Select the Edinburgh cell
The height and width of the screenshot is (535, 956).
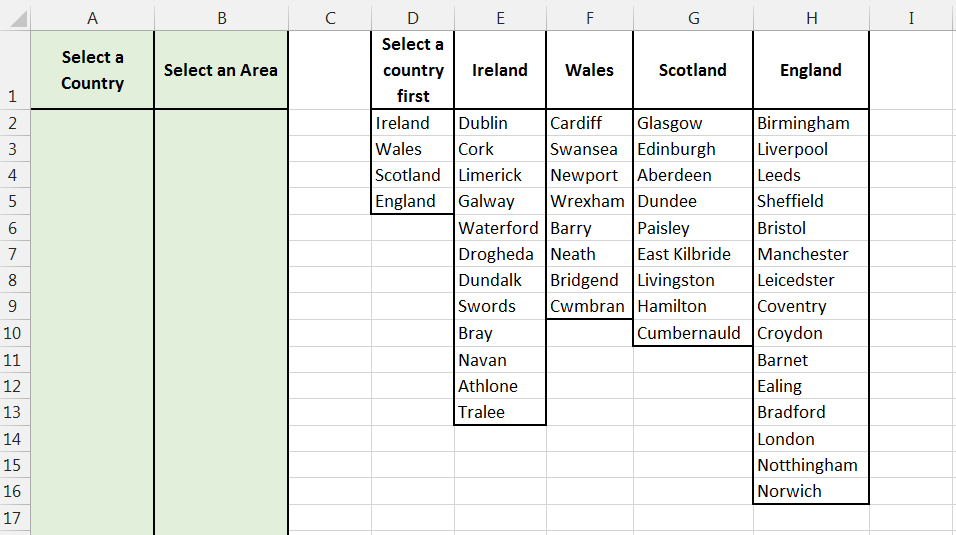693,149
